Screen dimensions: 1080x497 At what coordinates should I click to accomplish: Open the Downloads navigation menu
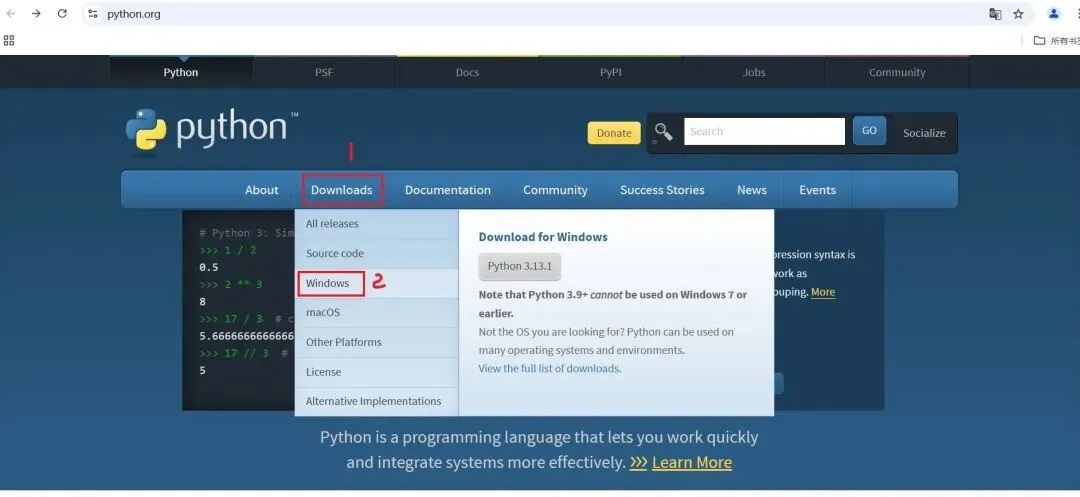342,190
